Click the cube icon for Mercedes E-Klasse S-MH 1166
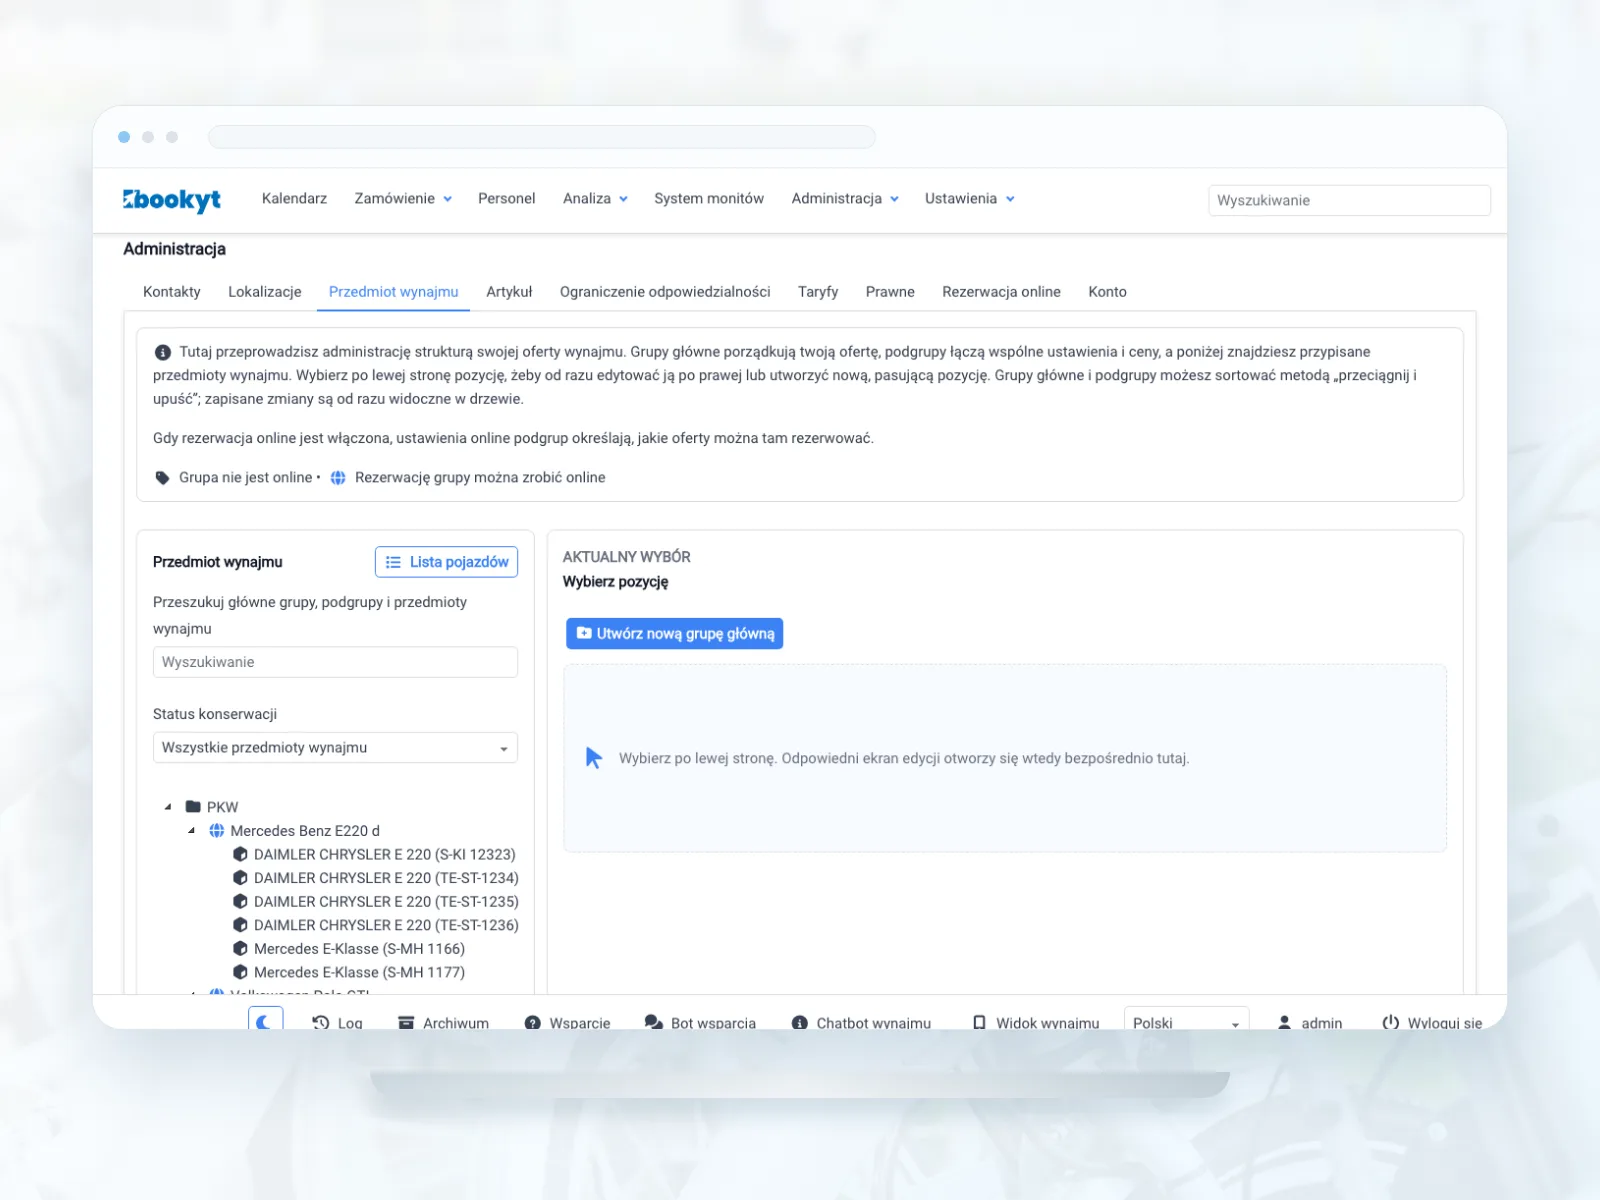Image resolution: width=1600 pixels, height=1200 pixels. point(240,949)
